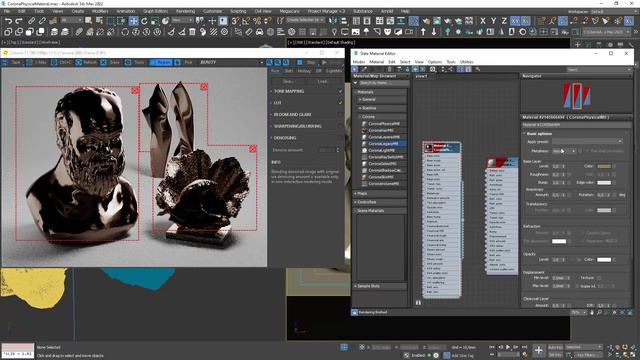Click the first zoom magnifier icon in frame buffer toolbar
This screenshot has width=640, height=360.
[269, 62]
